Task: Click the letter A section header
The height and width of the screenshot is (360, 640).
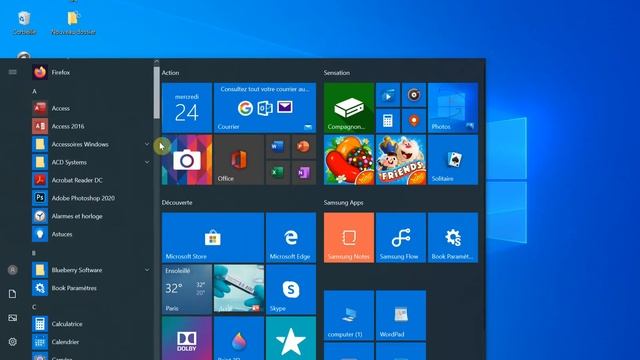Action: click(34, 91)
